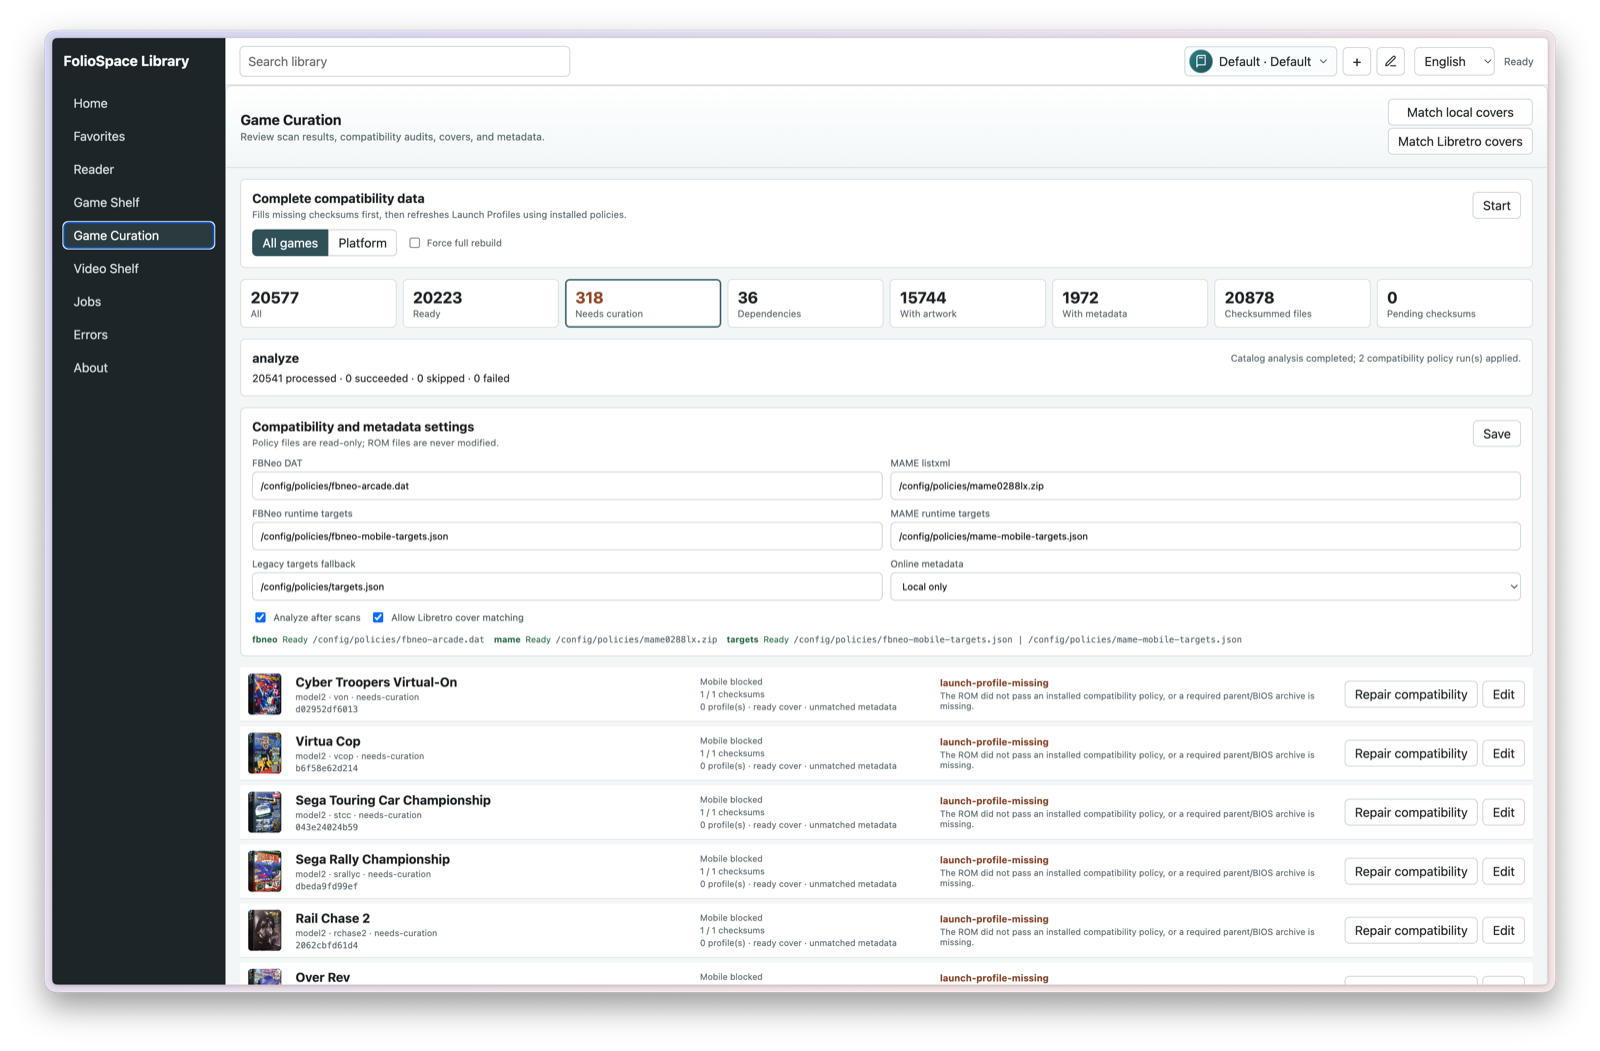The width and height of the screenshot is (1600, 1051).
Task: Open Video Shelf in sidebar
Action: [139, 268]
